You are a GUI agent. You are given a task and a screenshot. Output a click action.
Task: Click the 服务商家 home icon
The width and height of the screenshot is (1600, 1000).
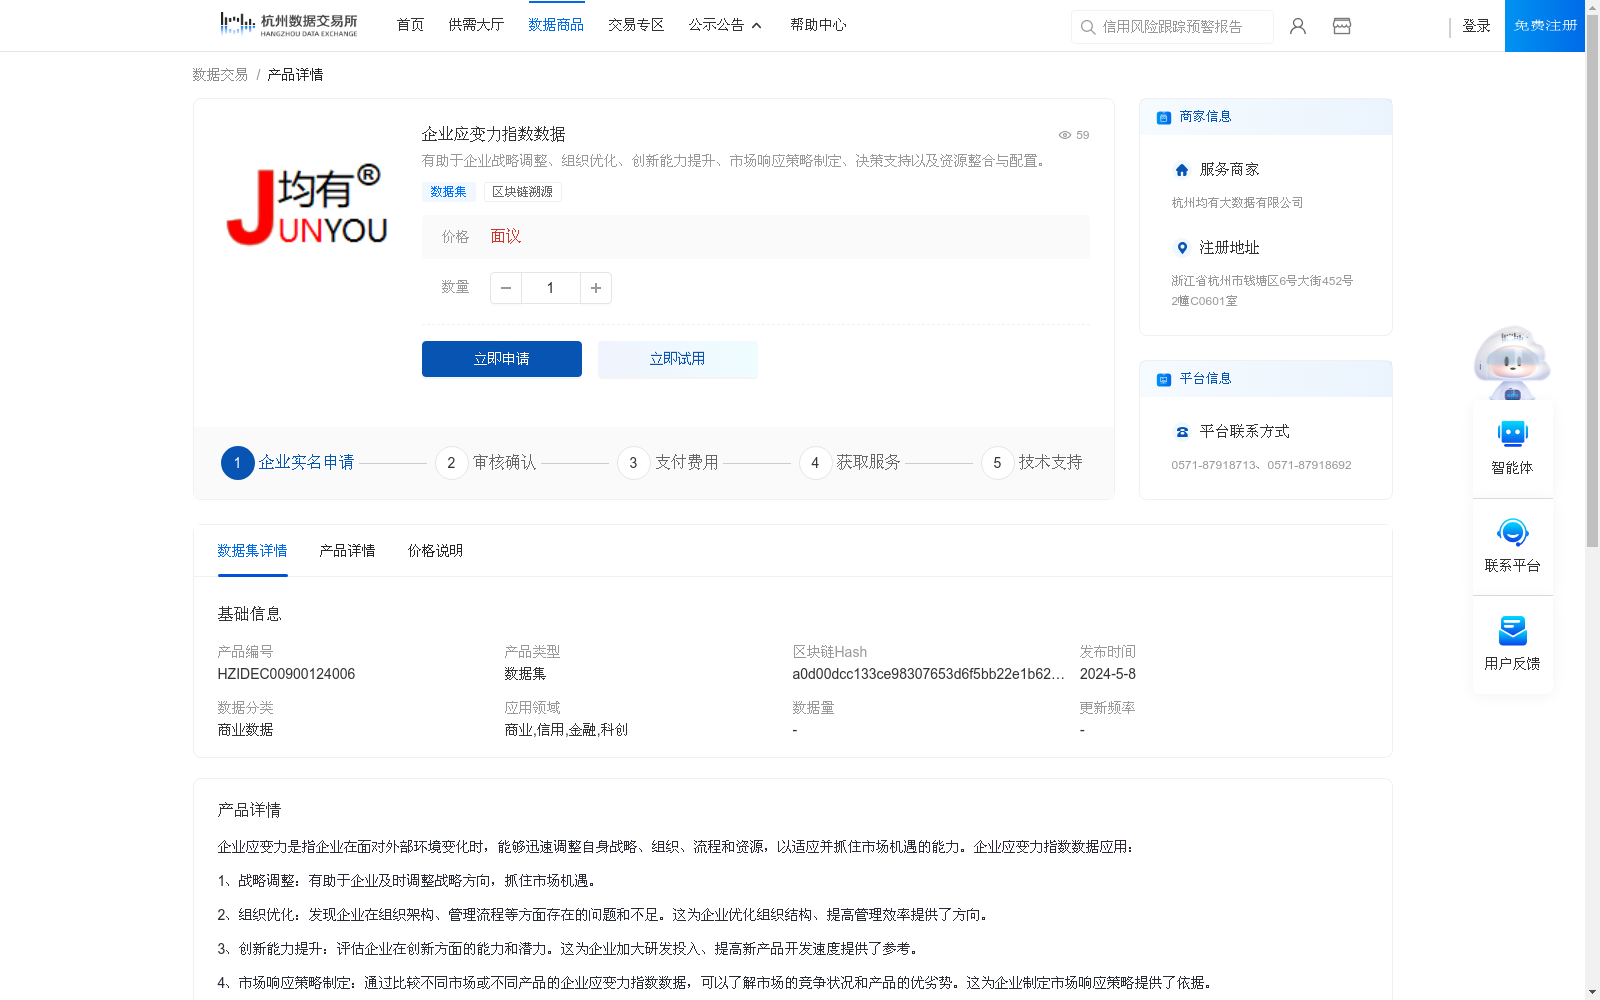point(1182,170)
